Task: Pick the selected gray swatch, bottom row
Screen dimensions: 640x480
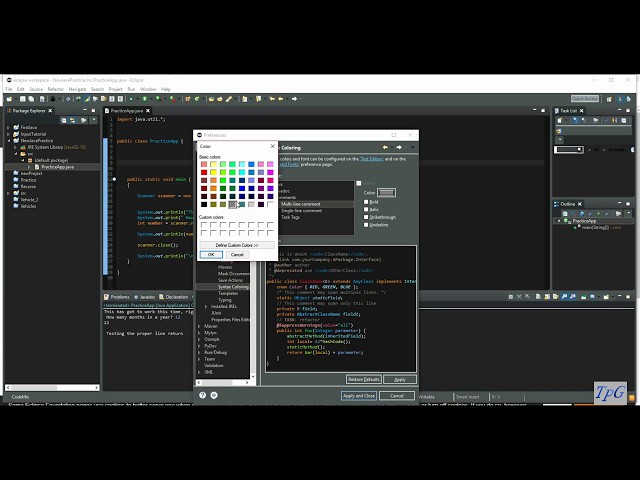Action: coord(232,204)
